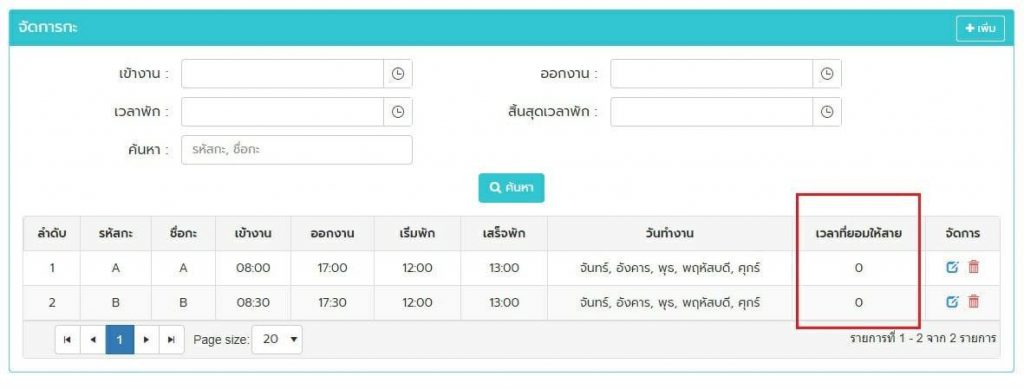
Task: Delete shift A row
Action: [973, 267]
